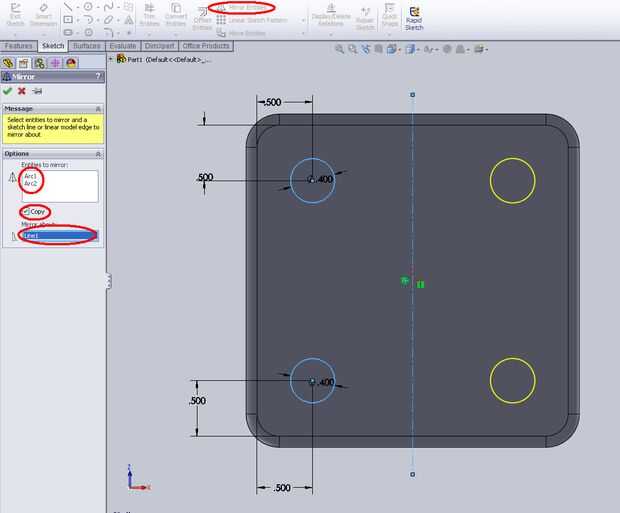Click the Previous View icon
Viewport: 620px width, 513px height.
coord(366,49)
